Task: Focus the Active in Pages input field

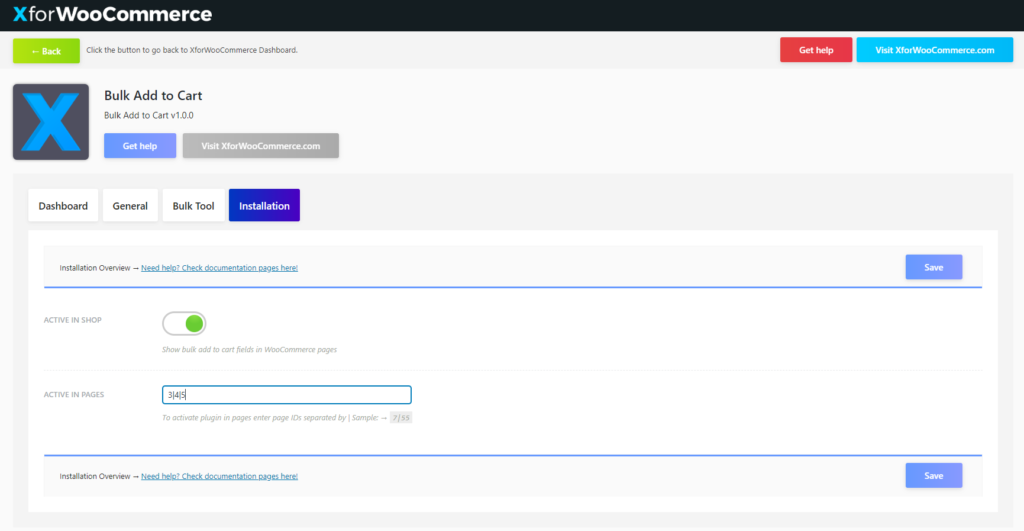Action: pos(287,394)
